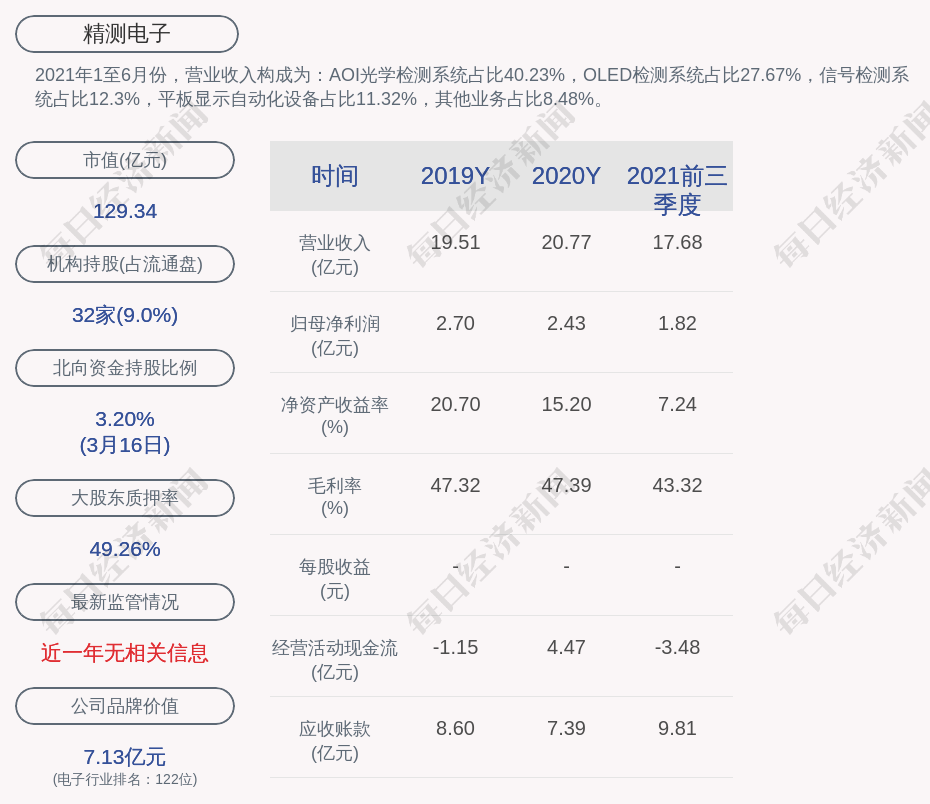Select the 最新监管情况 label
The height and width of the screenshot is (804, 930).
125,602
